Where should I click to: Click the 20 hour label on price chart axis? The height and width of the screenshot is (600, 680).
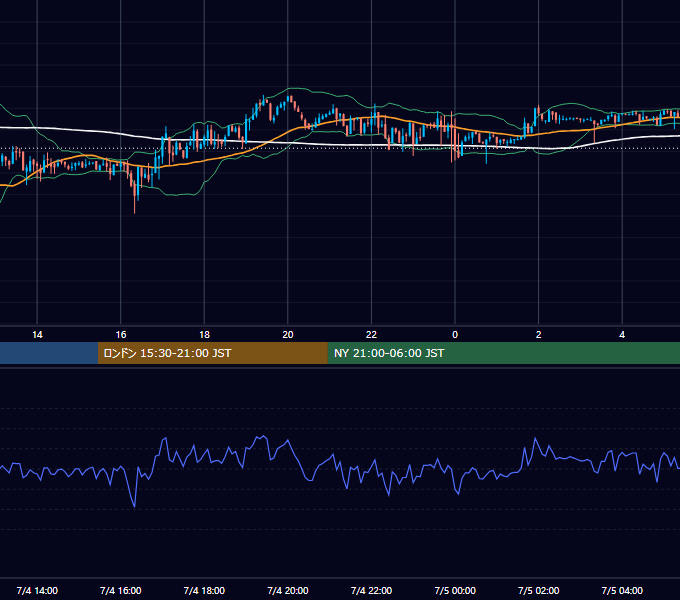[x=288, y=335]
